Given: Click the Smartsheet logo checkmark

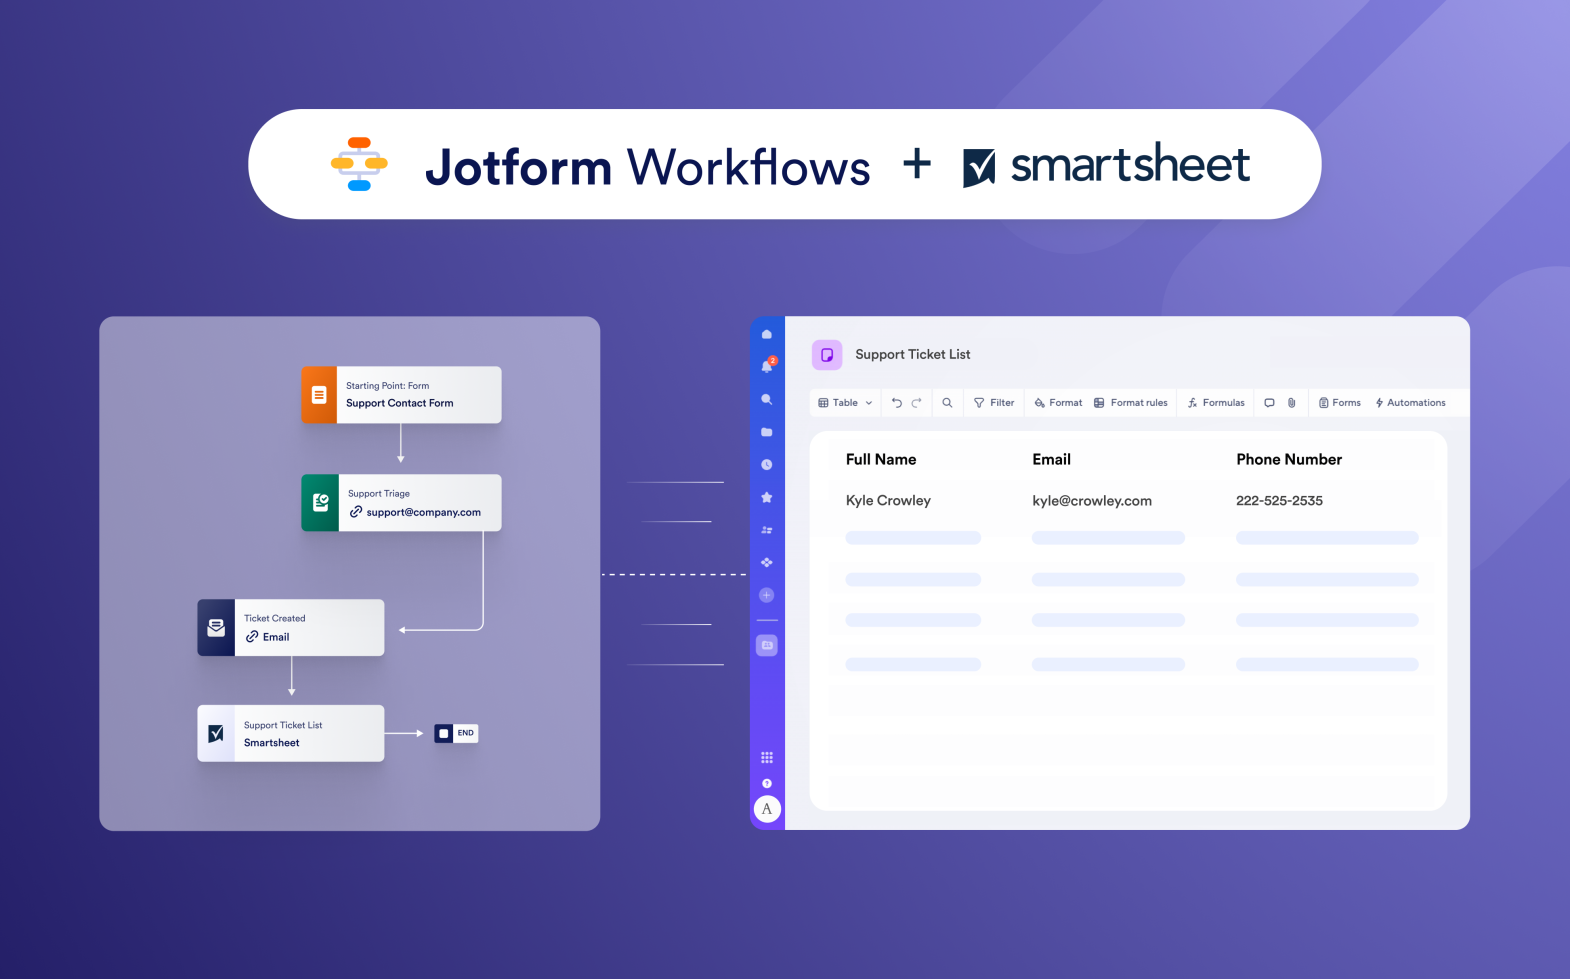Looking at the screenshot, I should point(978,167).
